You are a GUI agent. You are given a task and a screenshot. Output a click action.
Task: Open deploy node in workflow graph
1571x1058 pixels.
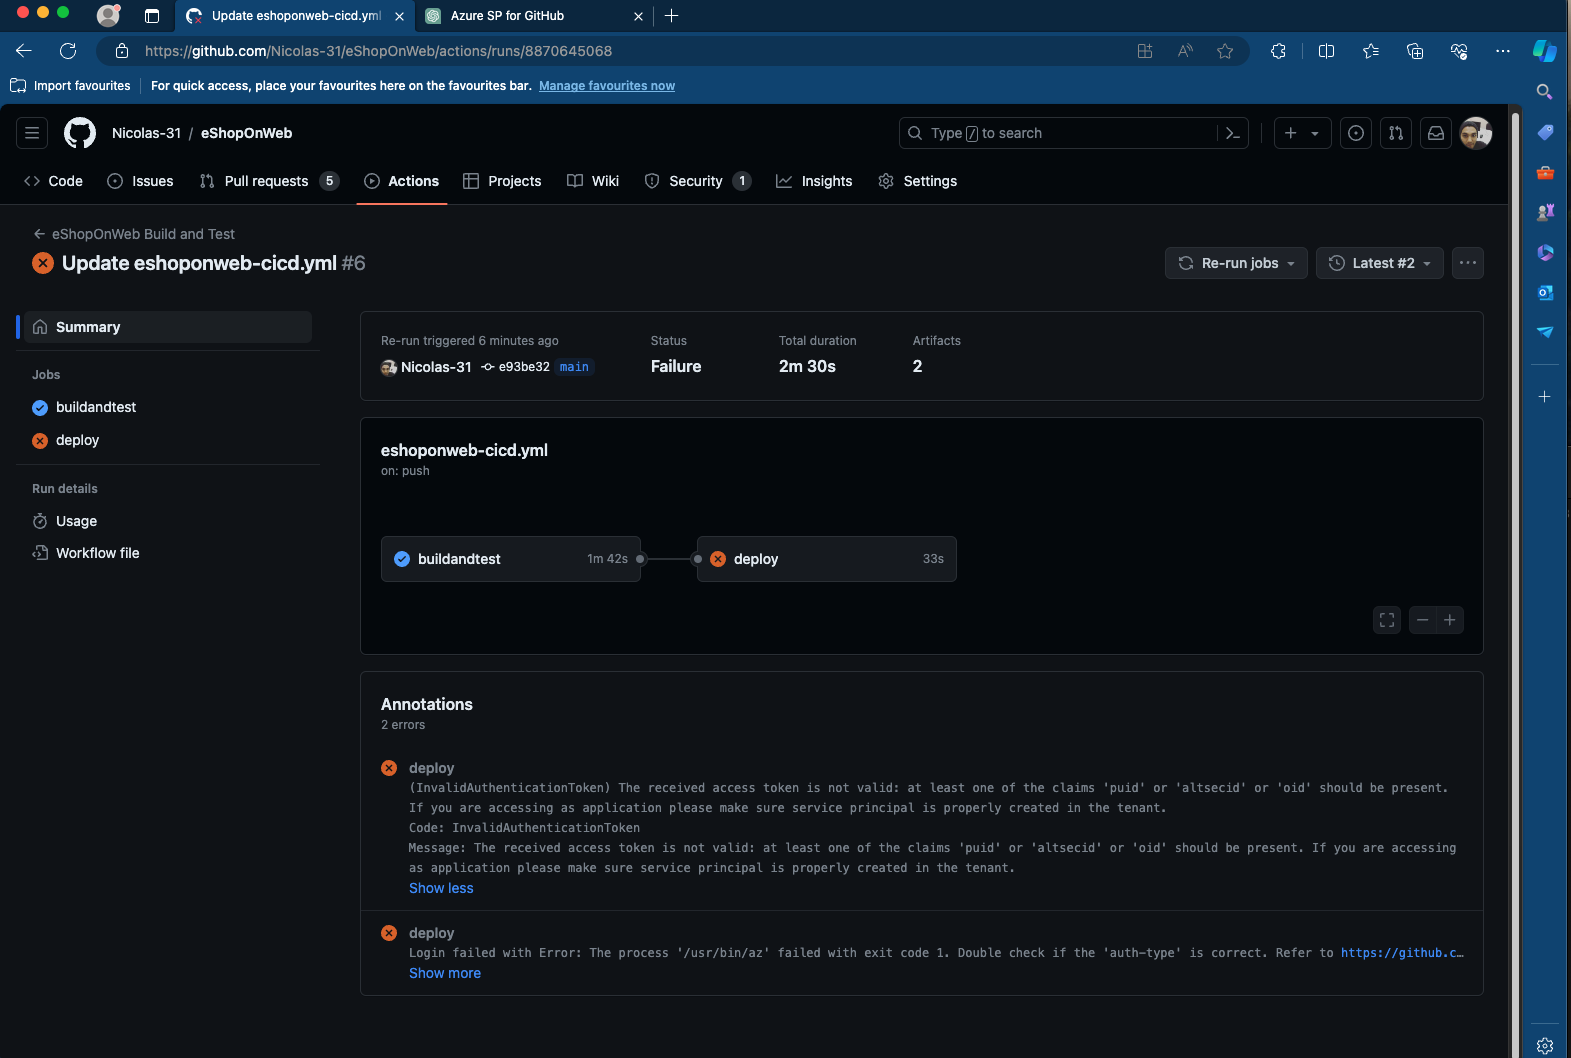[x=827, y=559]
